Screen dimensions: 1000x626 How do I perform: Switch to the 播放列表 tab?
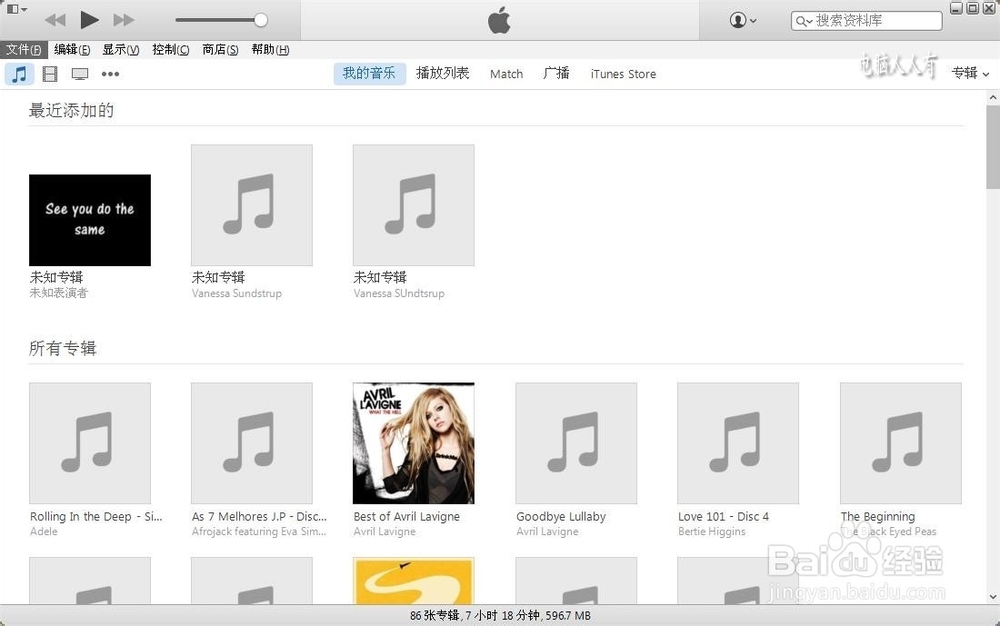(x=443, y=74)
